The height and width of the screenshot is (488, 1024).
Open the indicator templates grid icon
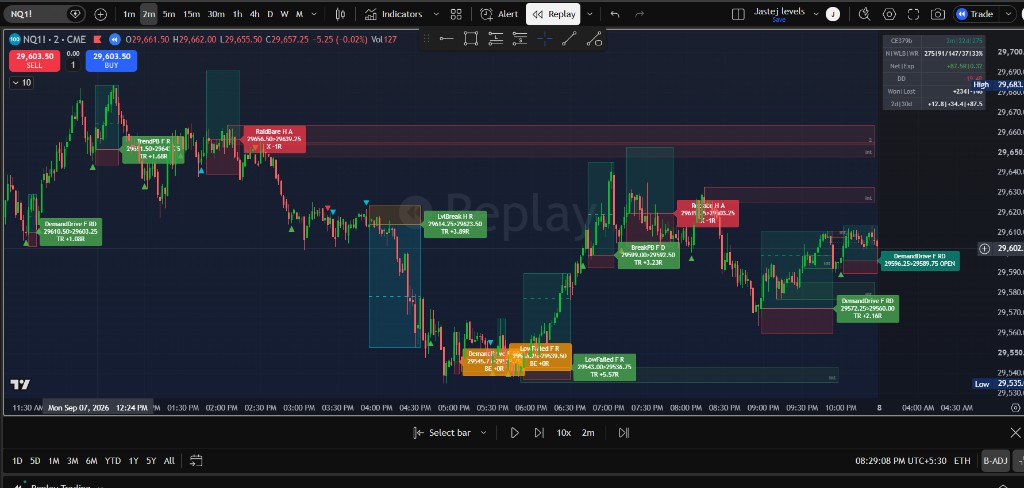point(456,14)
